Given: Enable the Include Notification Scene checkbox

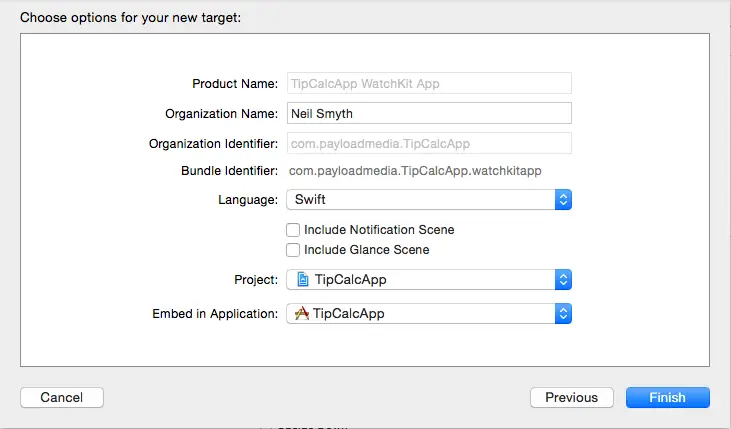Looking at the screenshot, I should [x=294, y=230].
